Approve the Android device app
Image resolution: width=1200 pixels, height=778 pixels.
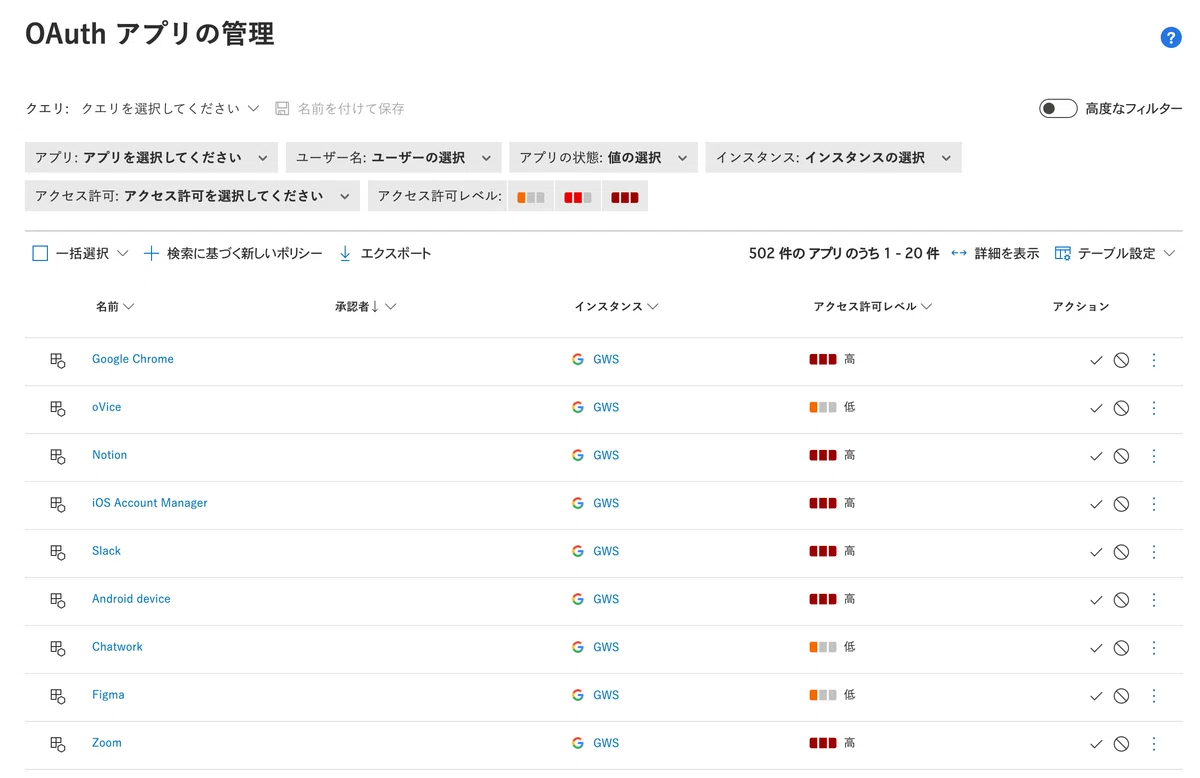1096,600
